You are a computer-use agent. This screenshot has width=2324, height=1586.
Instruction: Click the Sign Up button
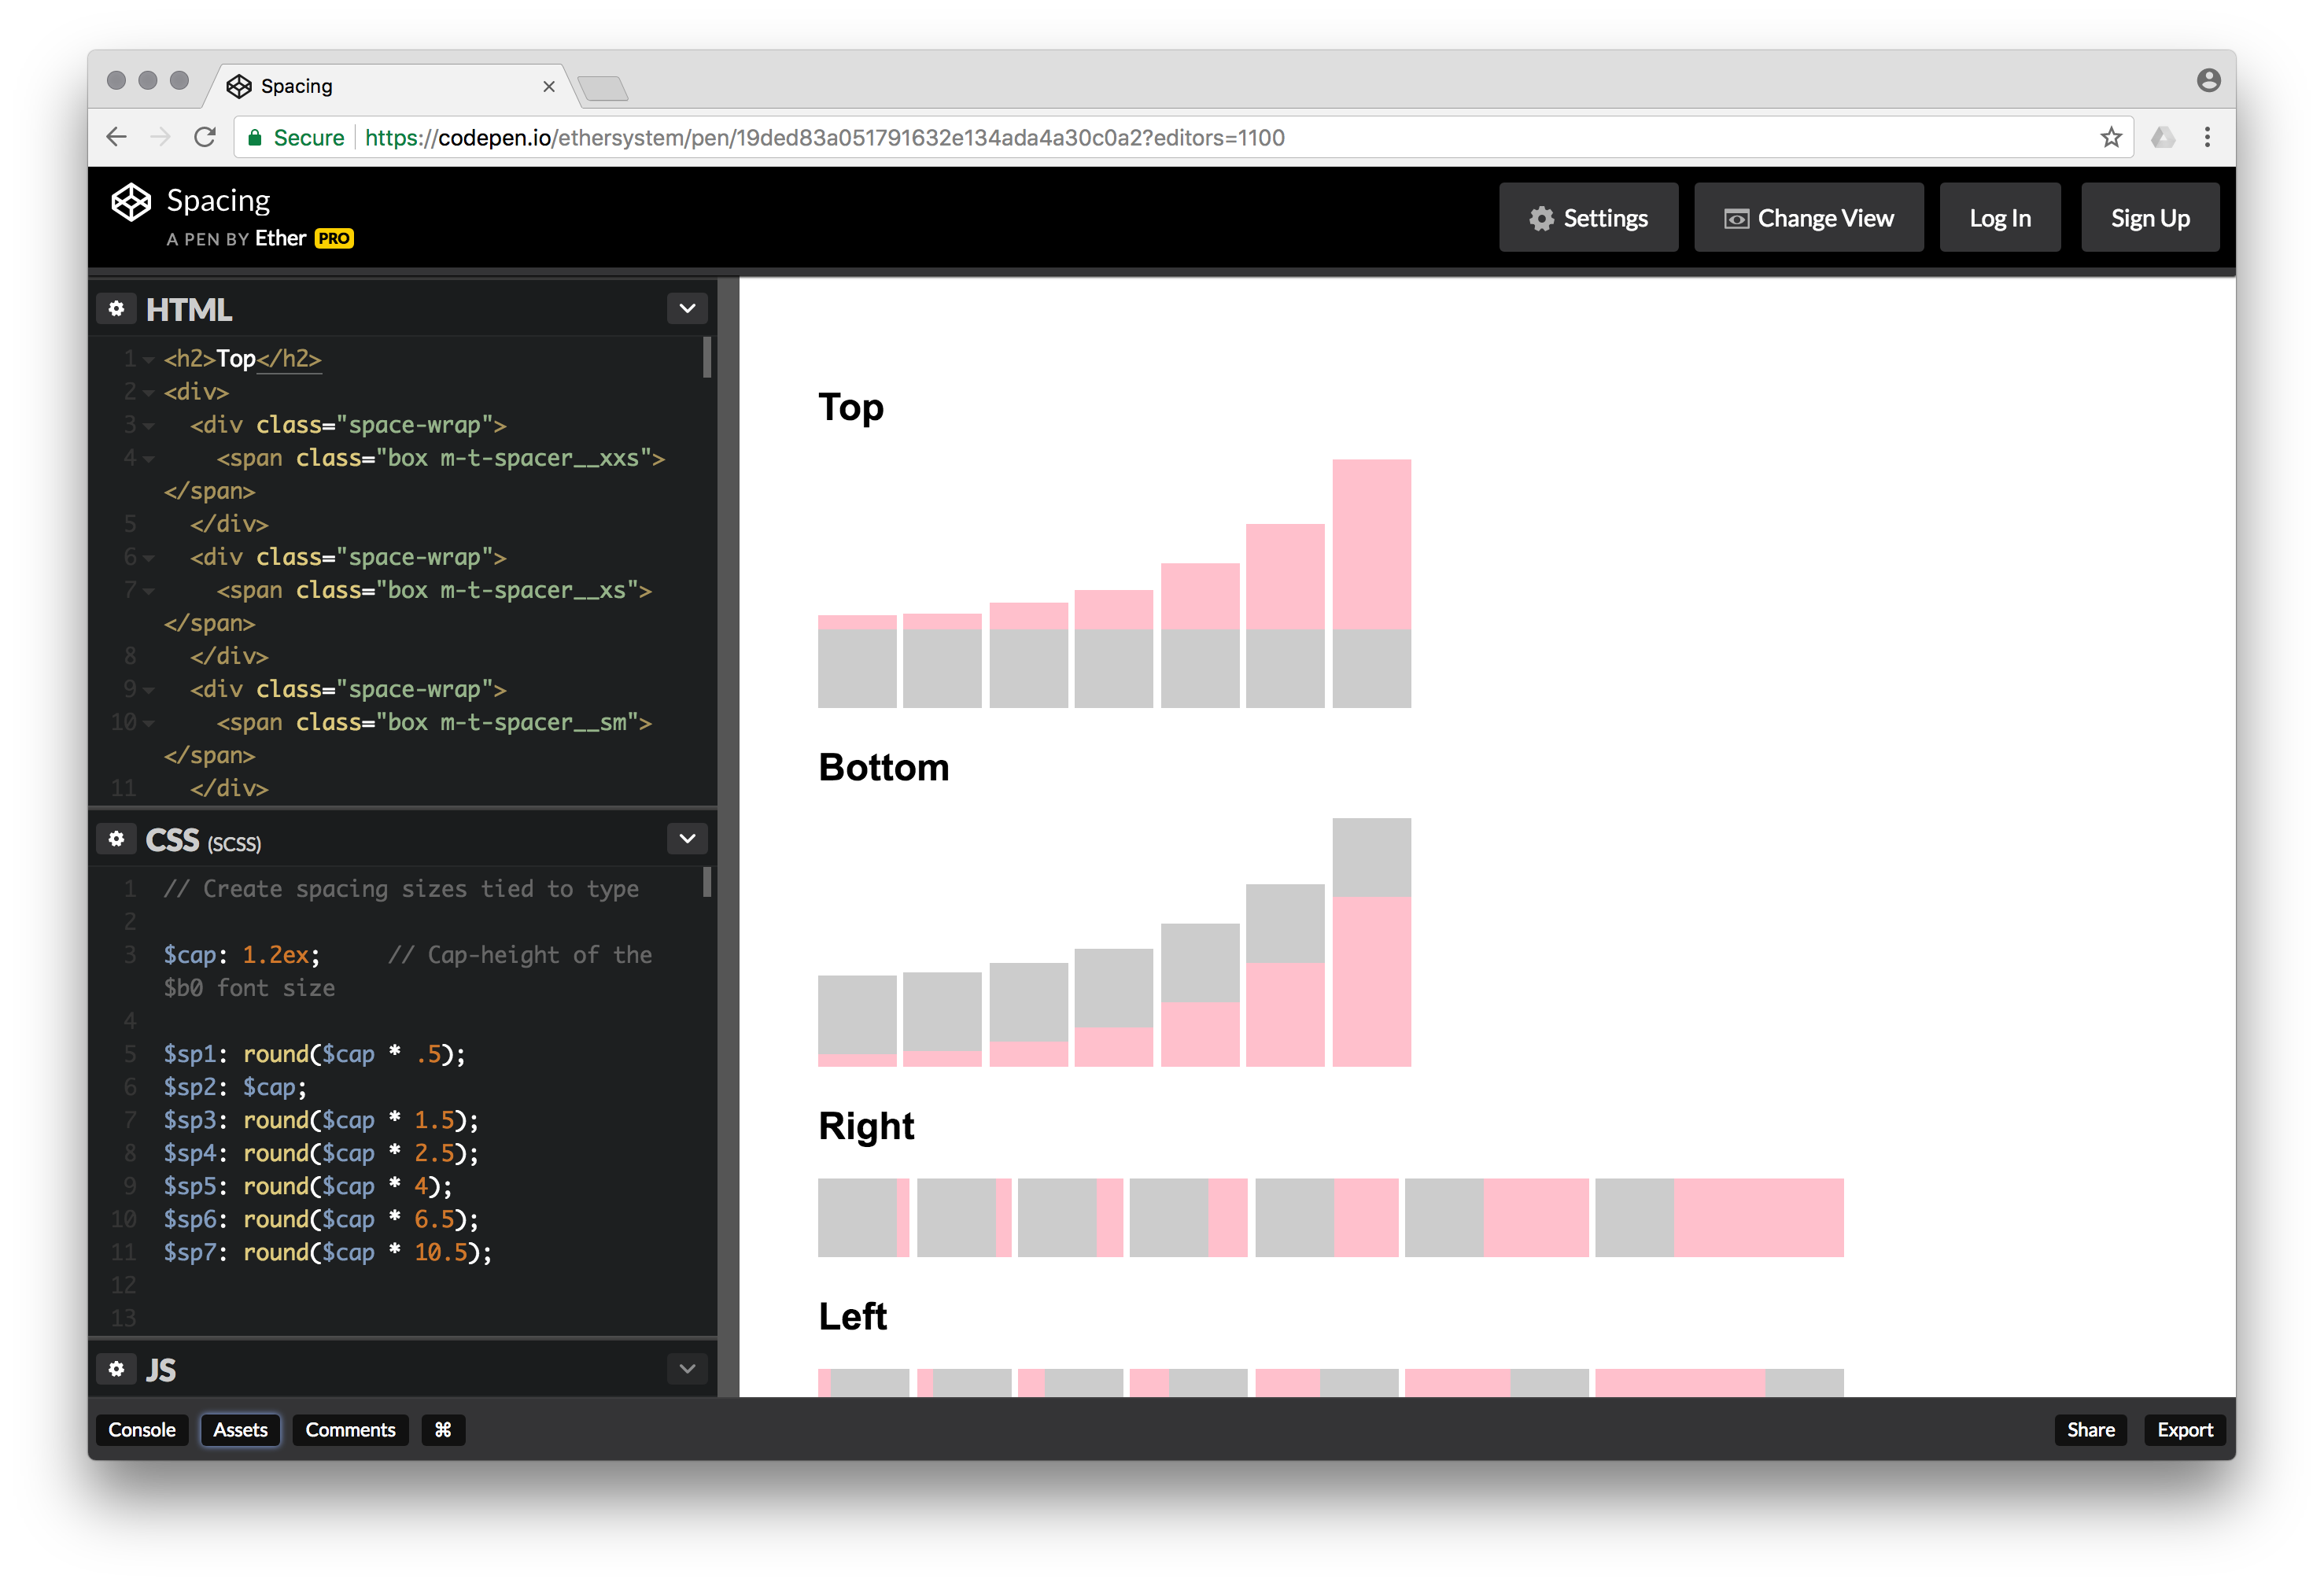[2149, 218]
